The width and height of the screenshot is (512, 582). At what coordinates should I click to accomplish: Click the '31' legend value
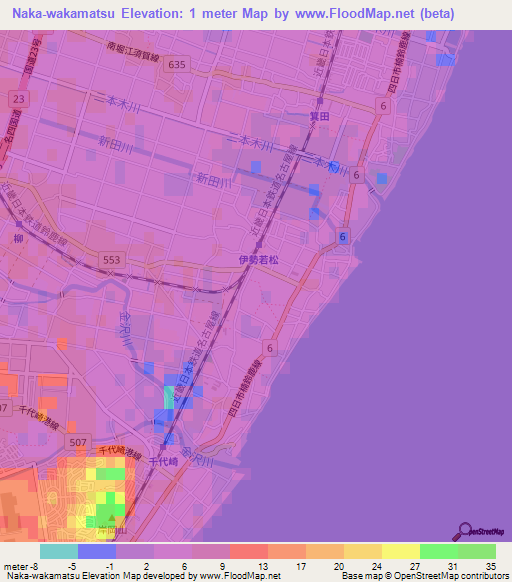tap(453, 566)
